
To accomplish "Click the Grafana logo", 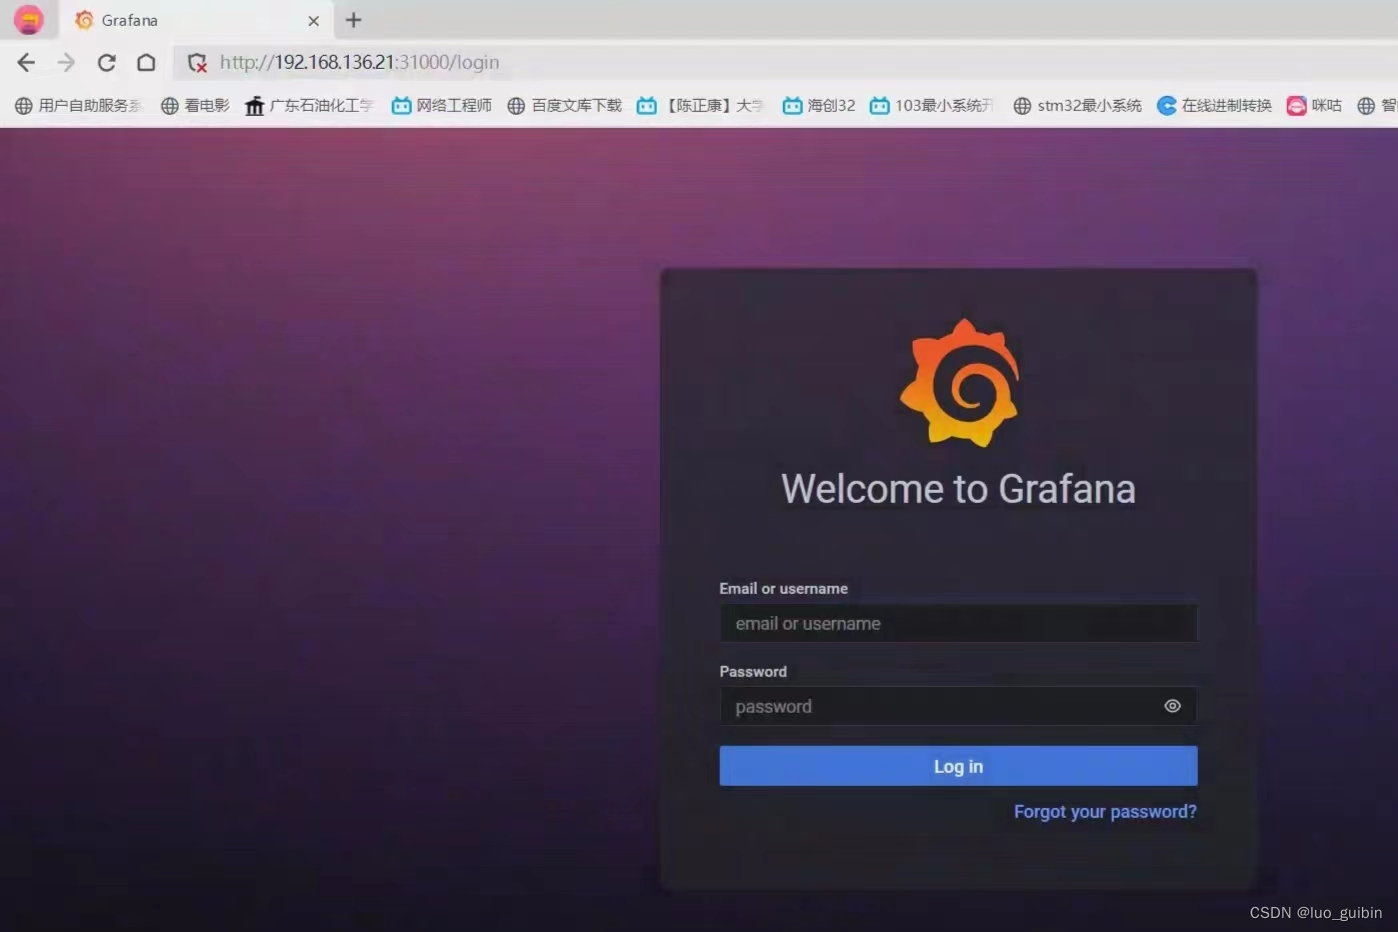I will [960, 383].
